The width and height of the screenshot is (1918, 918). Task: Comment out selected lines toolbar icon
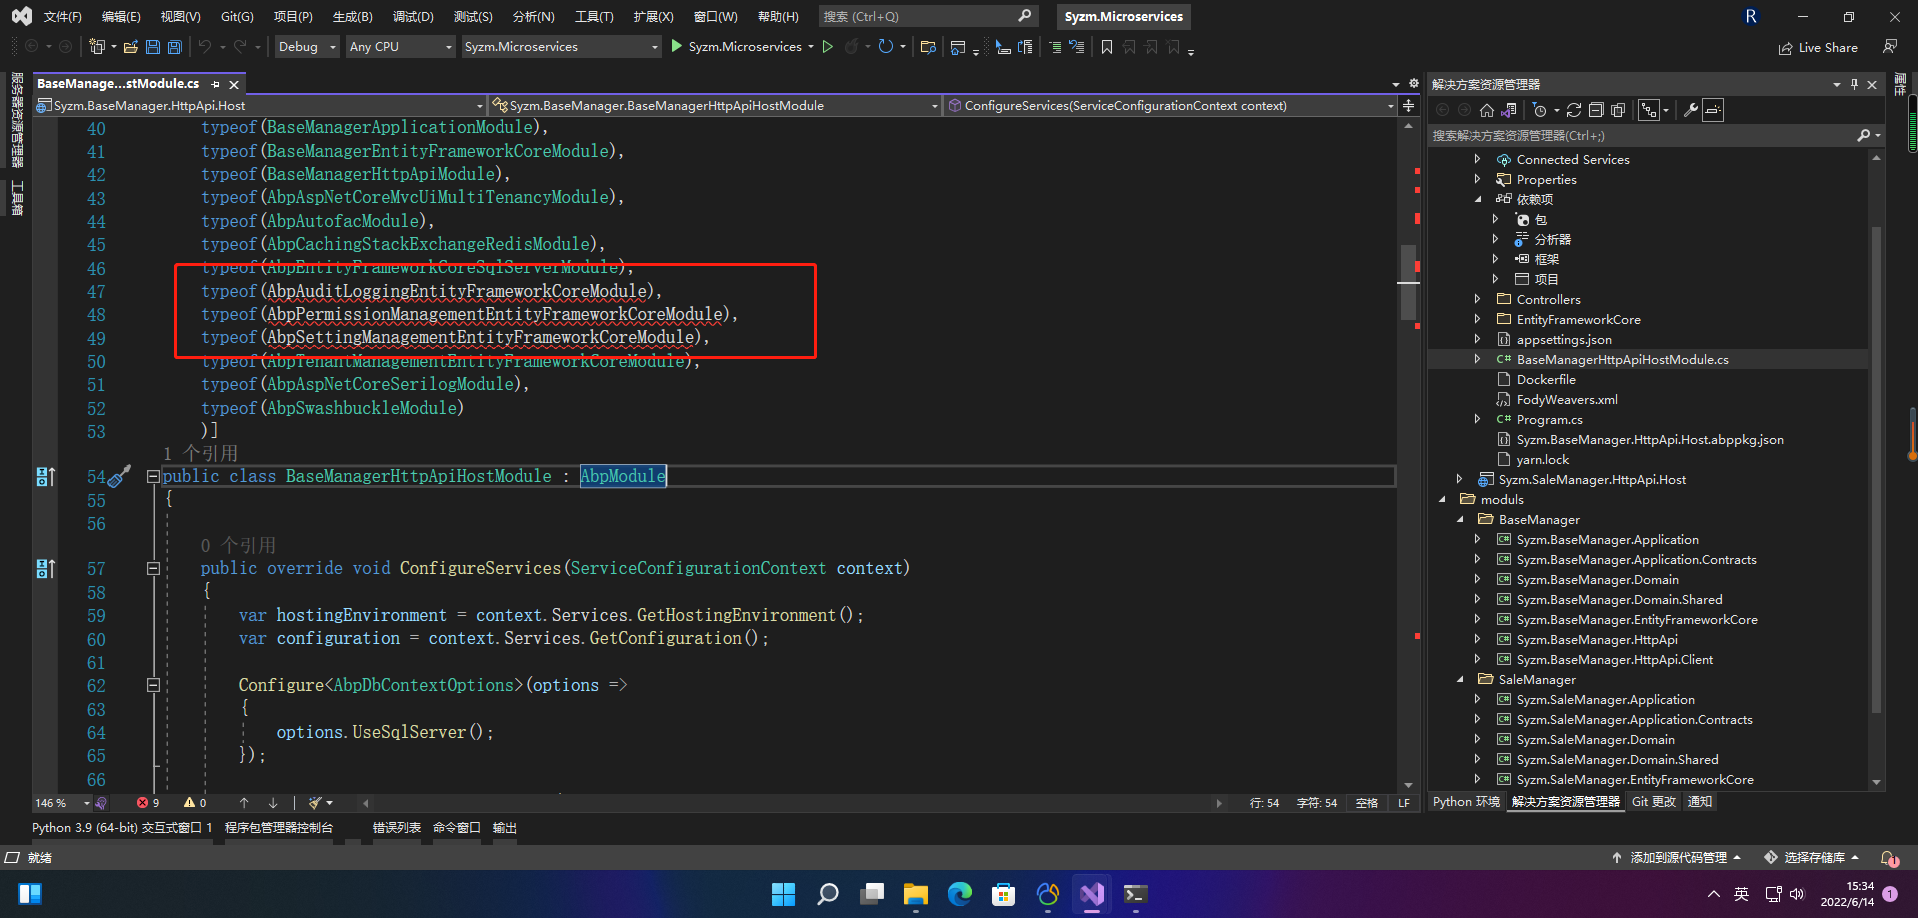pyautogui.click(x=1055, y=47)
